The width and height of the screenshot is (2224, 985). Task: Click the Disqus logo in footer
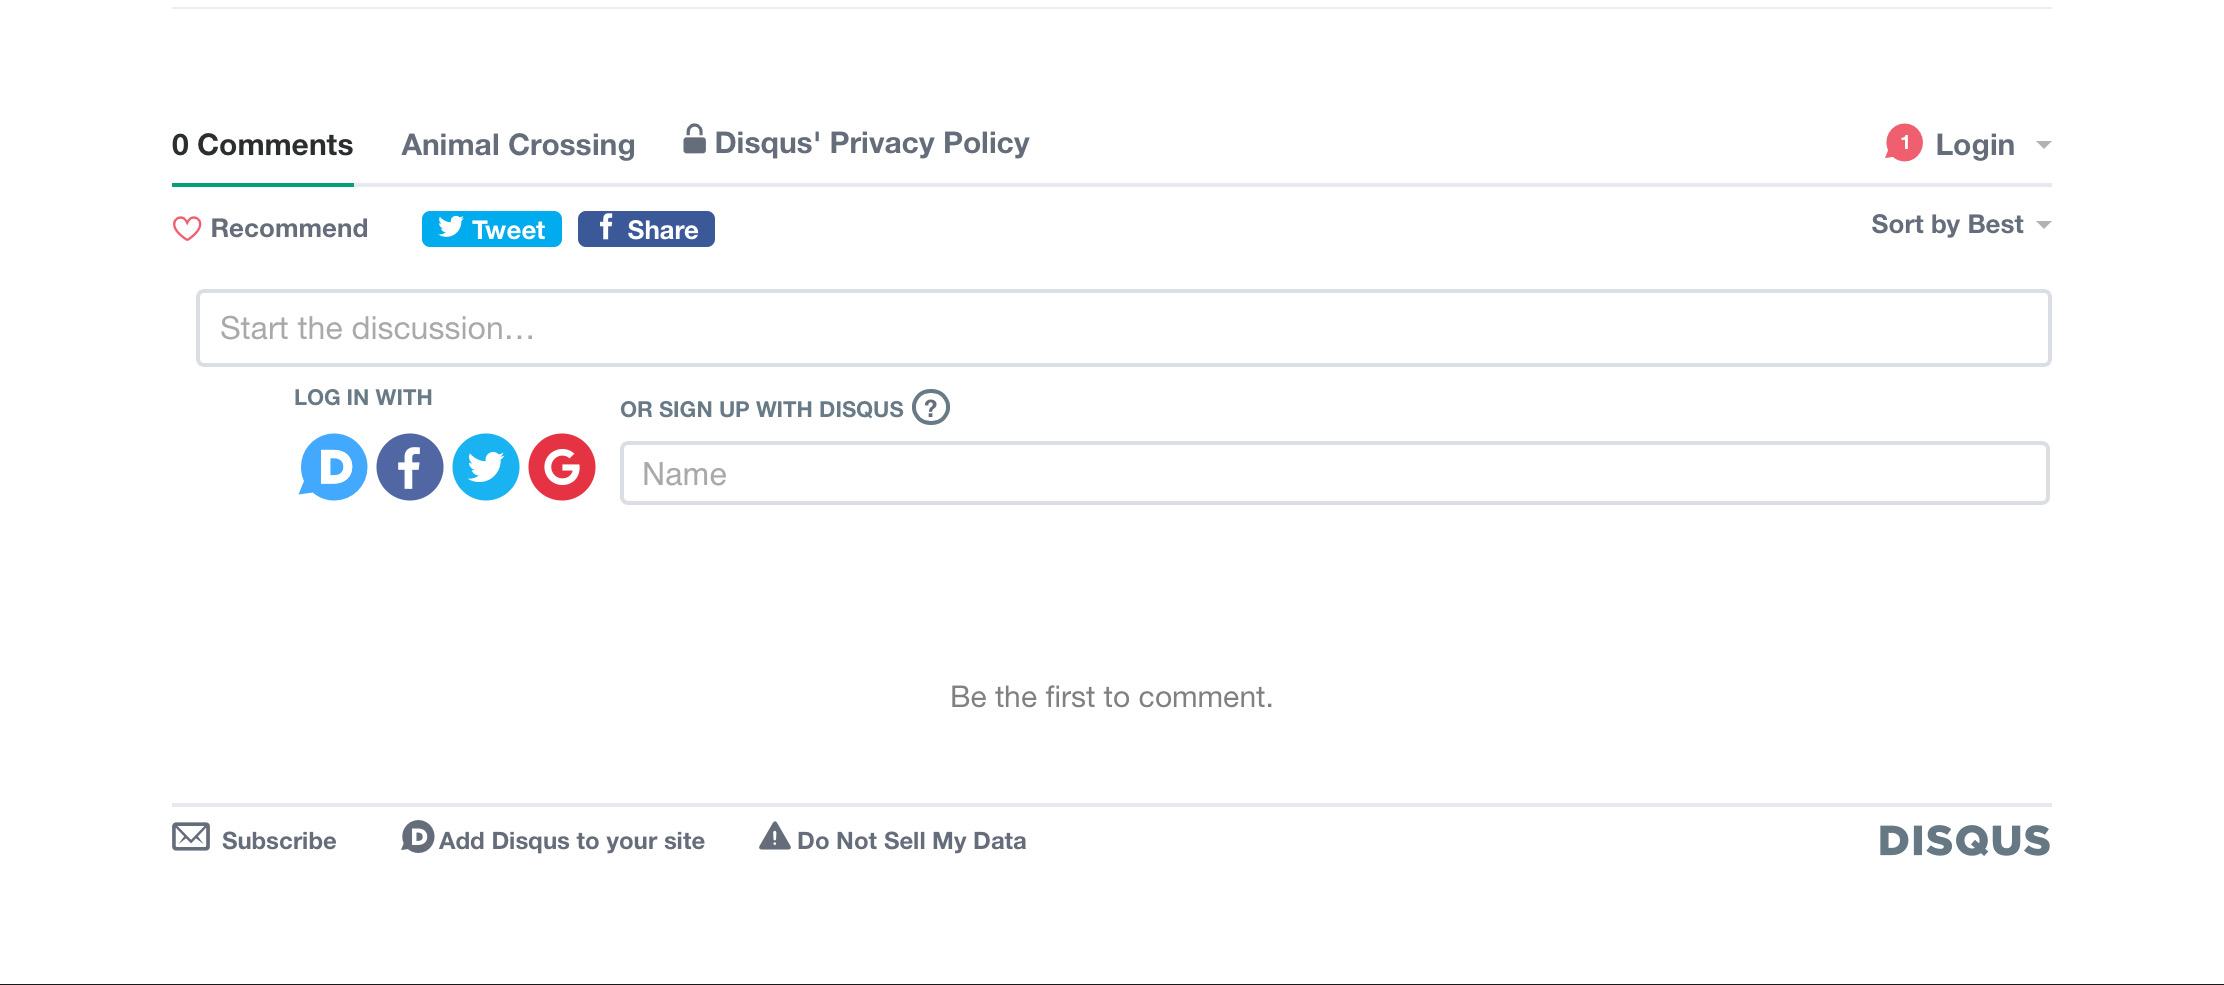(x=1964, y=841)
